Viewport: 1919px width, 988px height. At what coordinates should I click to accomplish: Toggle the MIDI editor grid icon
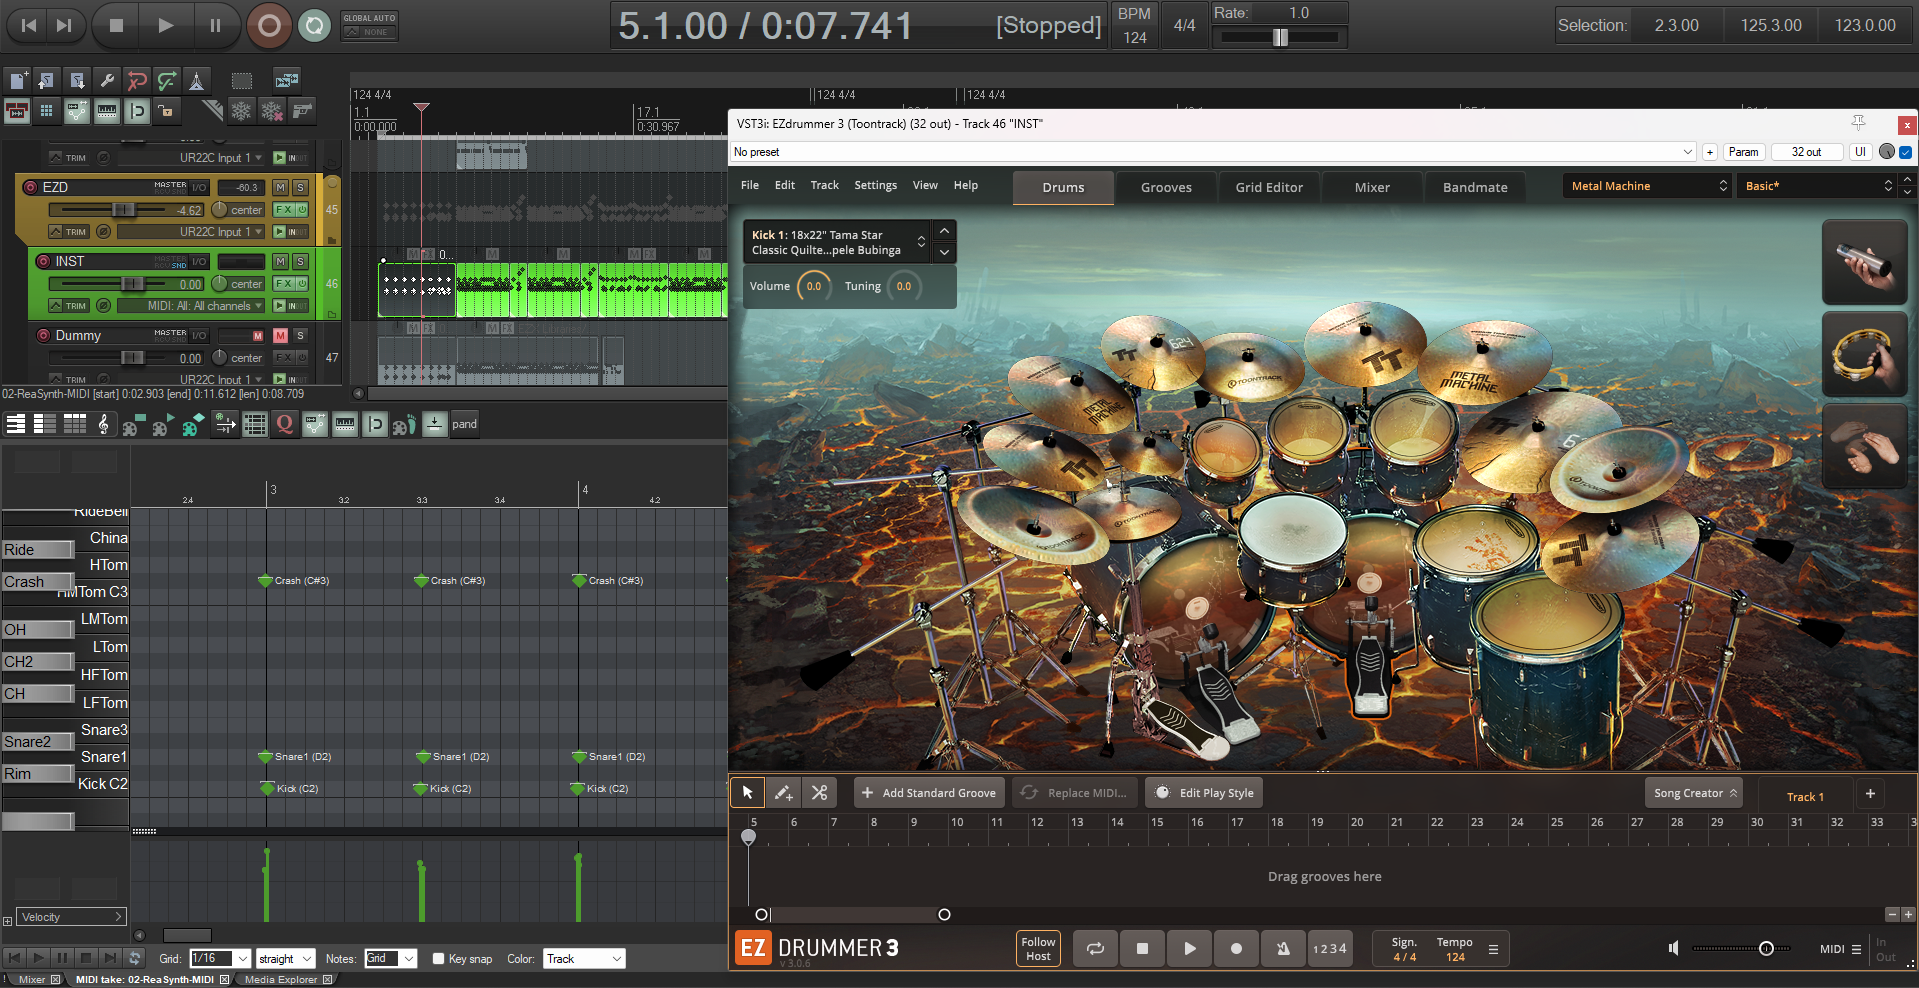pos(255,425)
